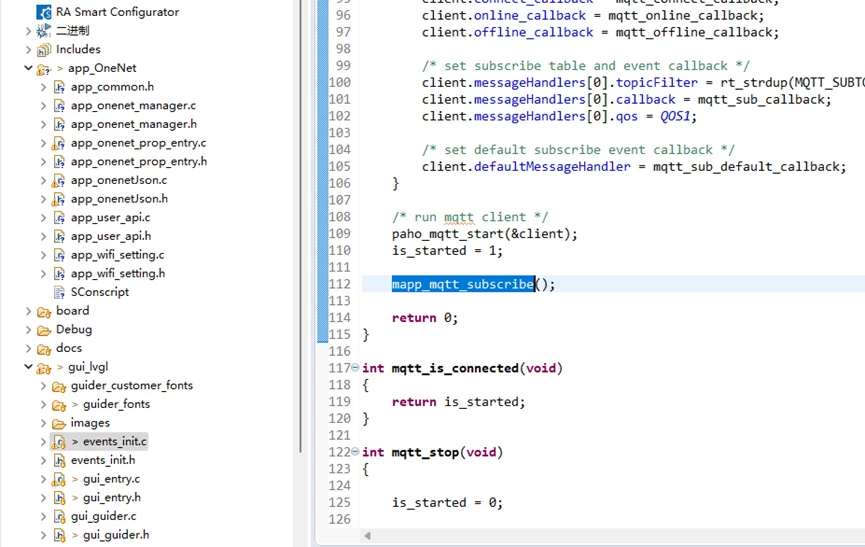Select gui_guider.h in project tree
Screen dimensions: 865x547
click(x=116, y=535)
